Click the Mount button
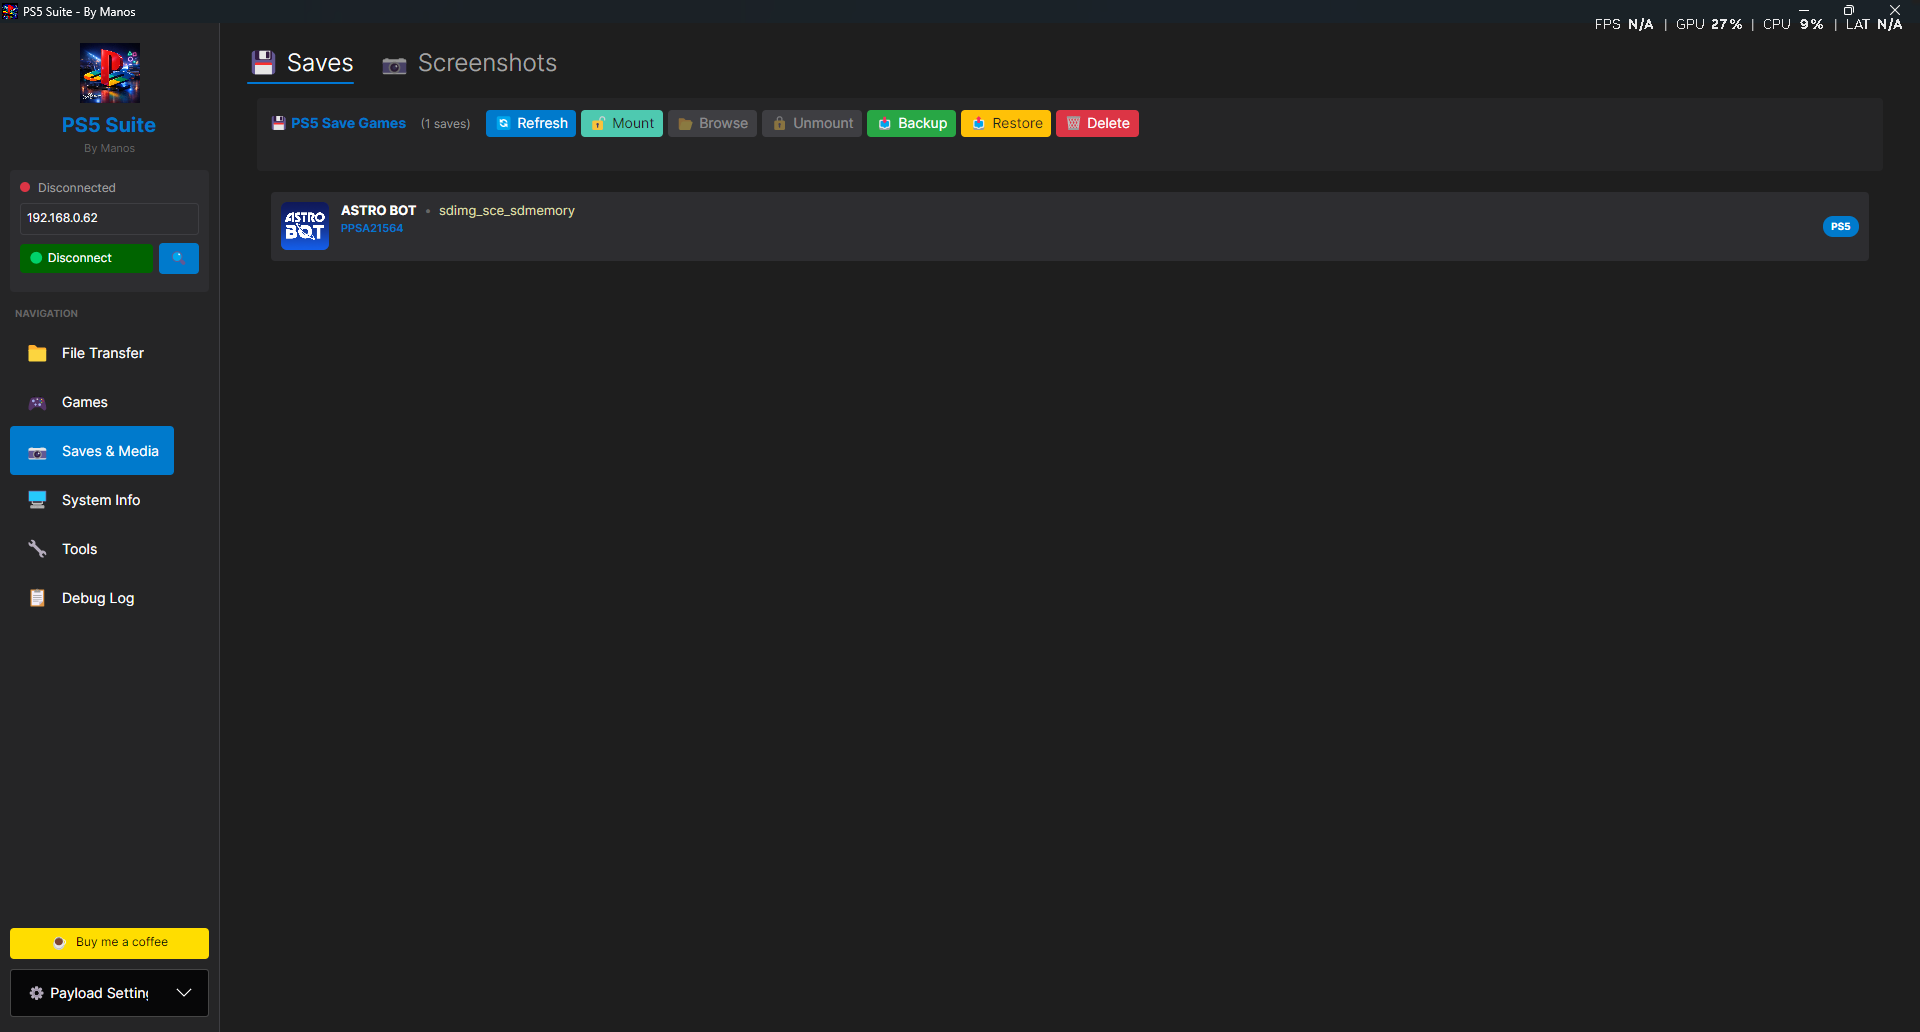 [622, 123]
